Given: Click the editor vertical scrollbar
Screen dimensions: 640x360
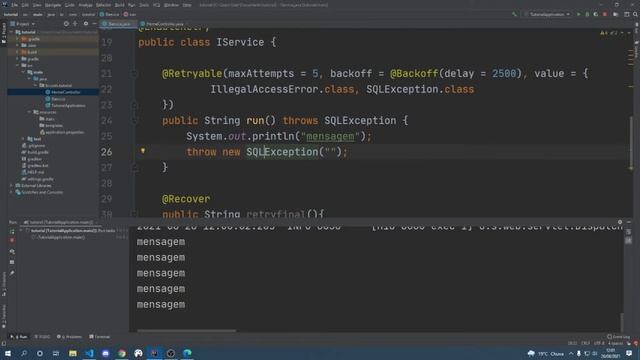Looking at the screenshot, I should 631,143.
